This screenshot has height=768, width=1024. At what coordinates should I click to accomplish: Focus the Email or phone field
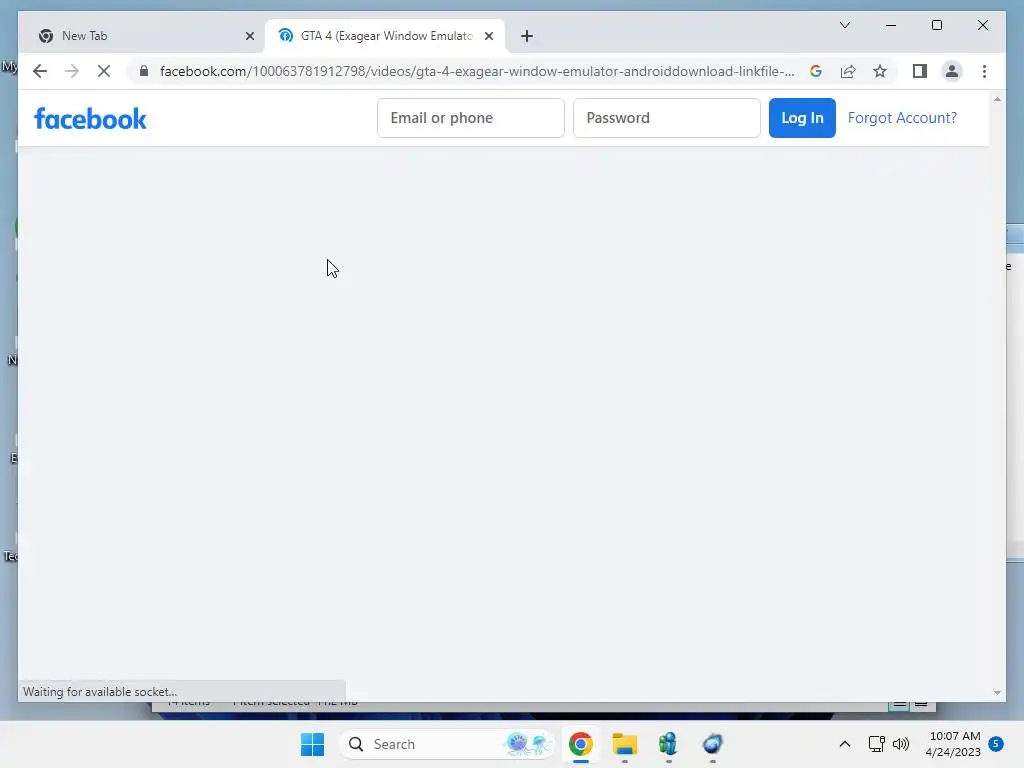point(470,118)
